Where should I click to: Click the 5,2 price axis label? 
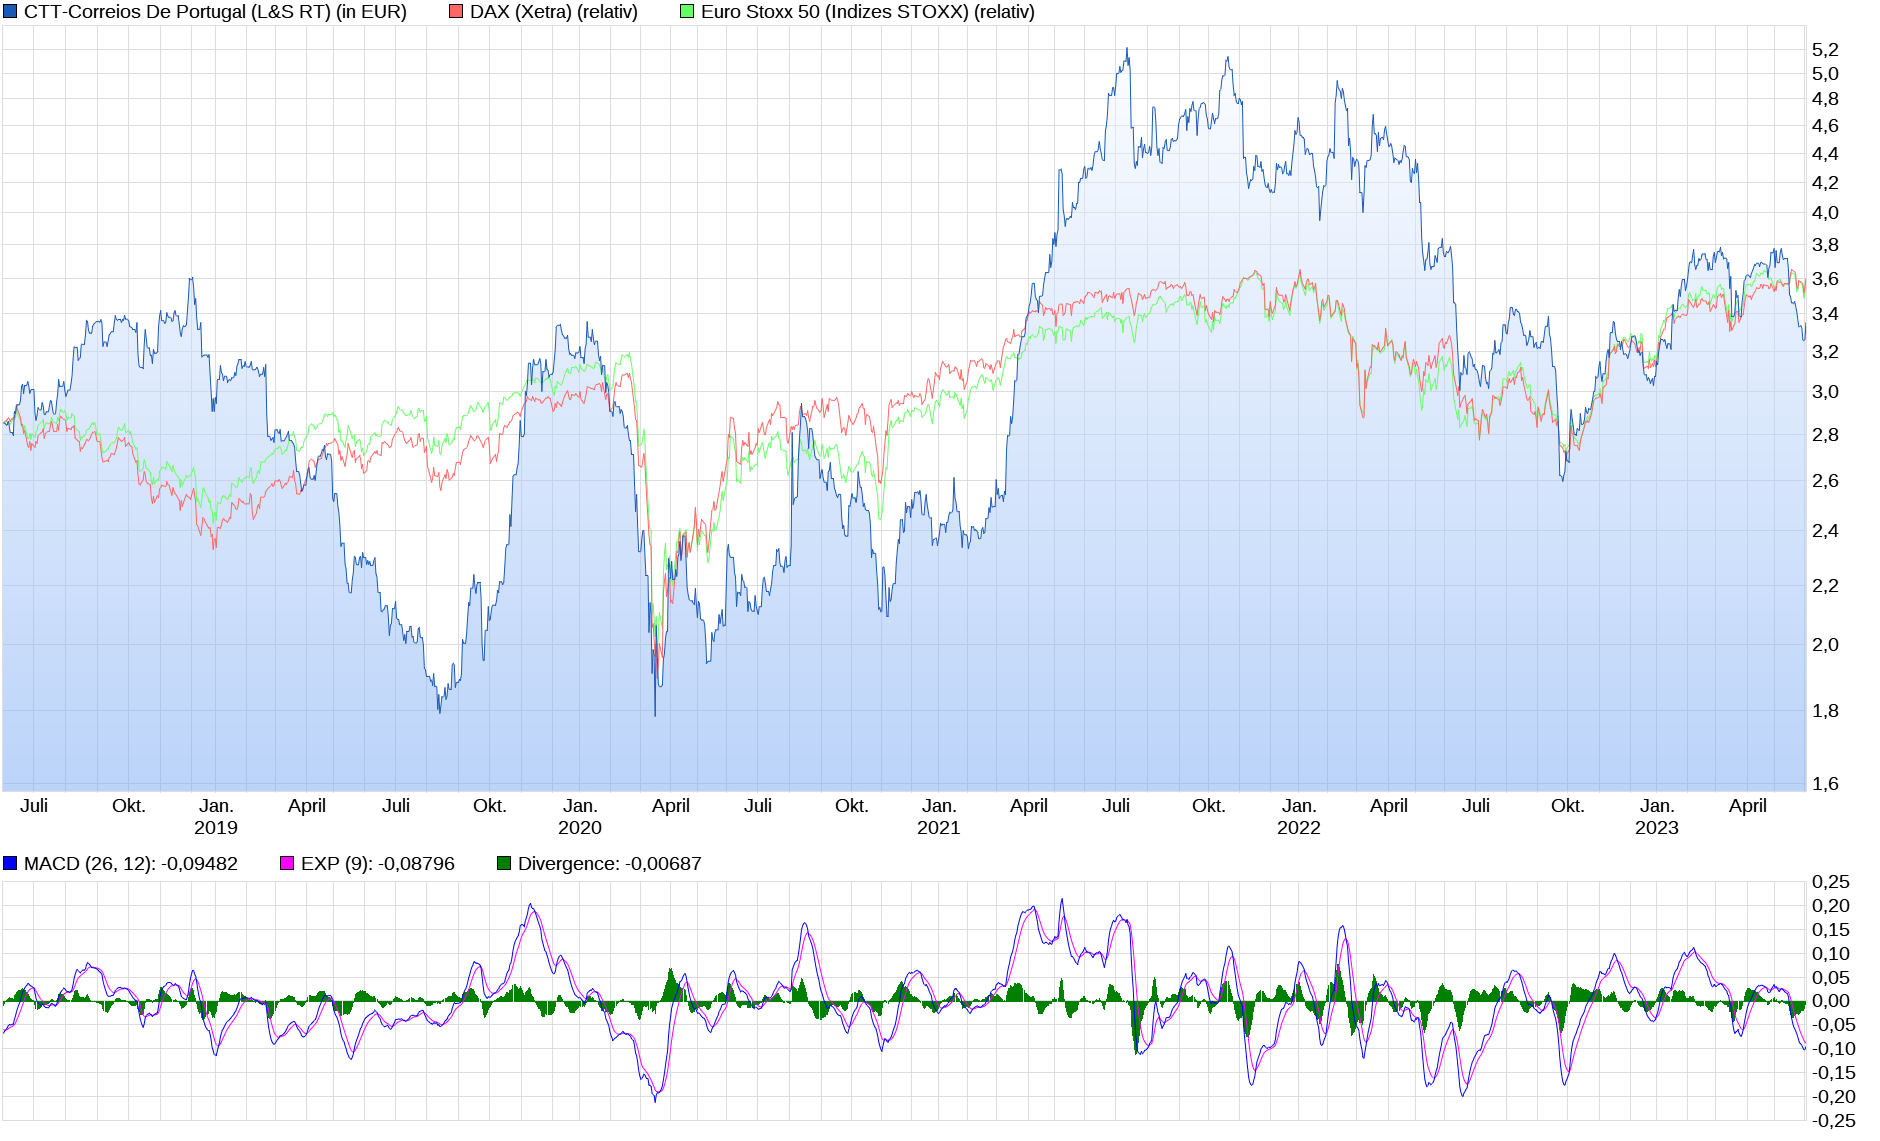(x=1825, y=50)
